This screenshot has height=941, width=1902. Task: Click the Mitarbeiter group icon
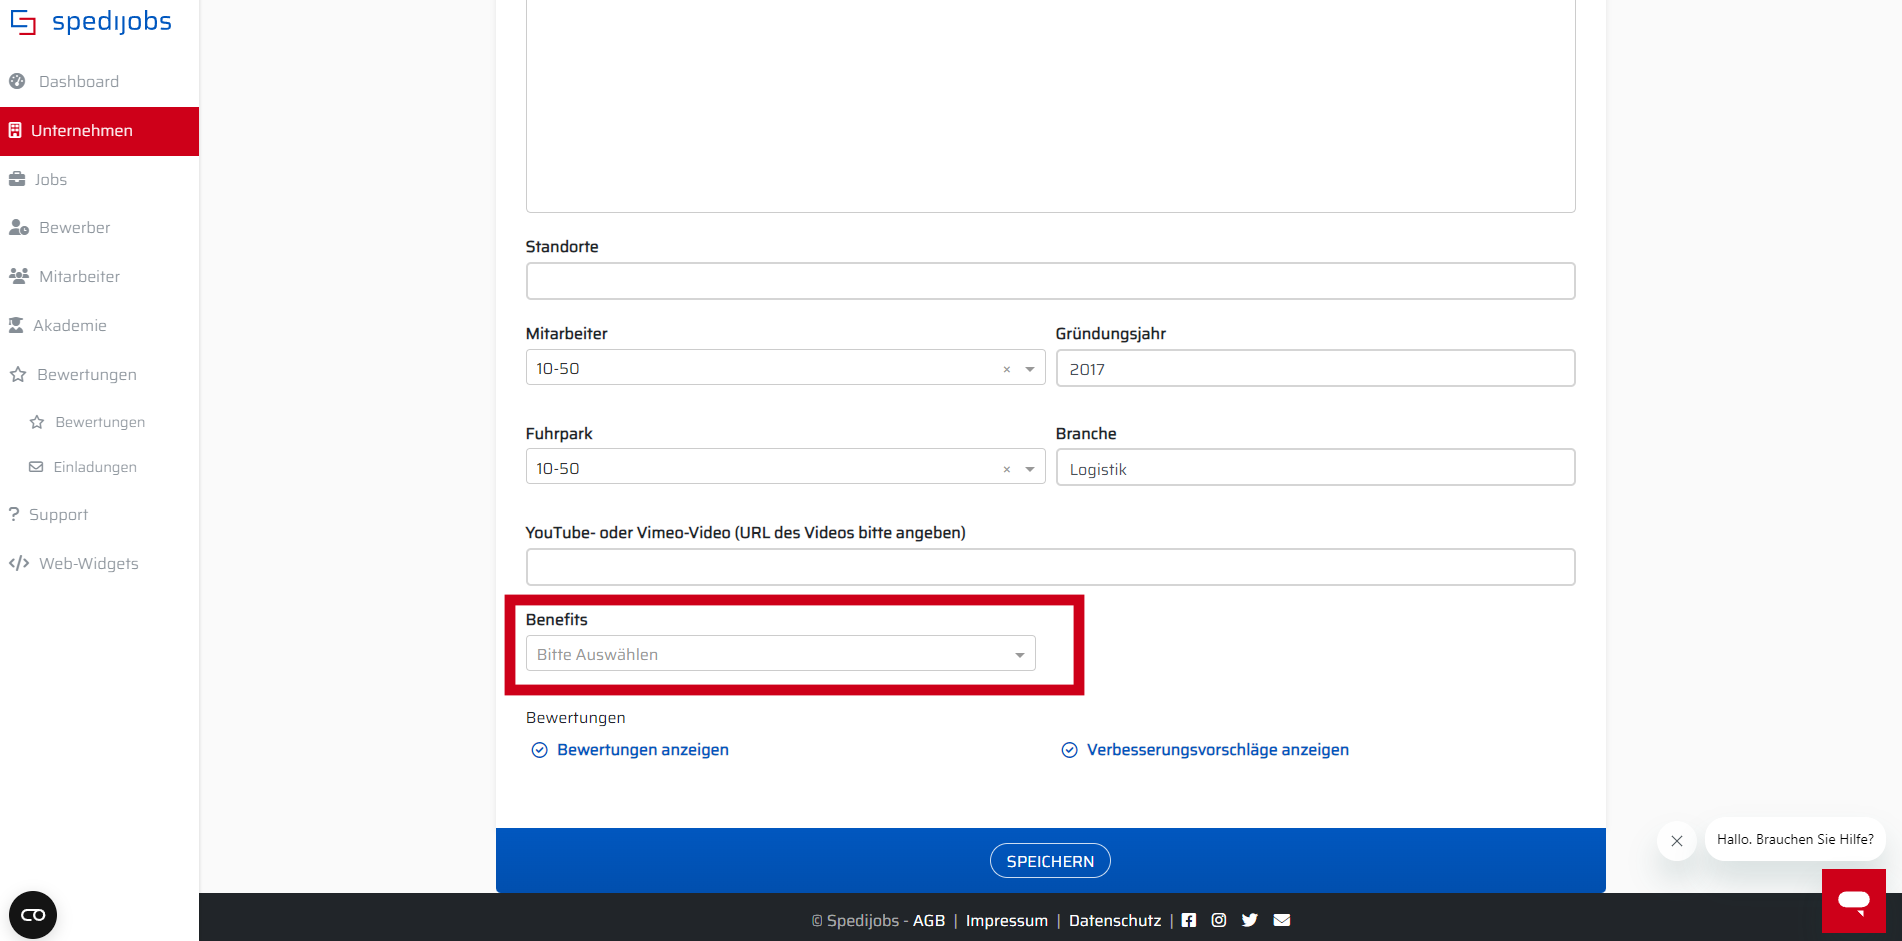[x=19, y=276]
